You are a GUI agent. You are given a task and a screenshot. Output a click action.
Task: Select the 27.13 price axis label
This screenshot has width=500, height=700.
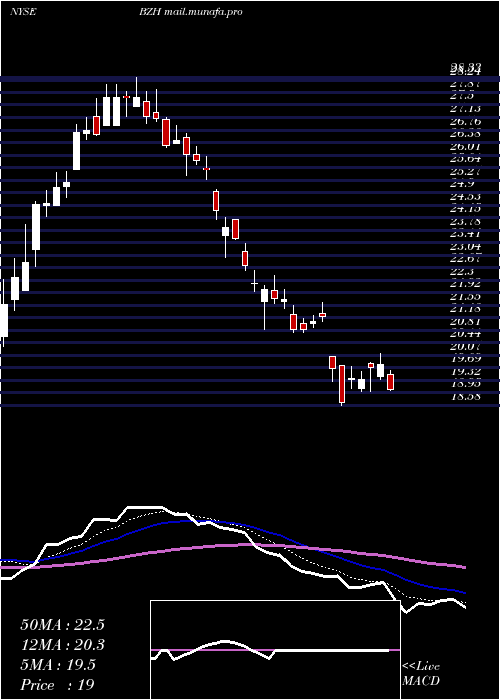pos(465,108)
